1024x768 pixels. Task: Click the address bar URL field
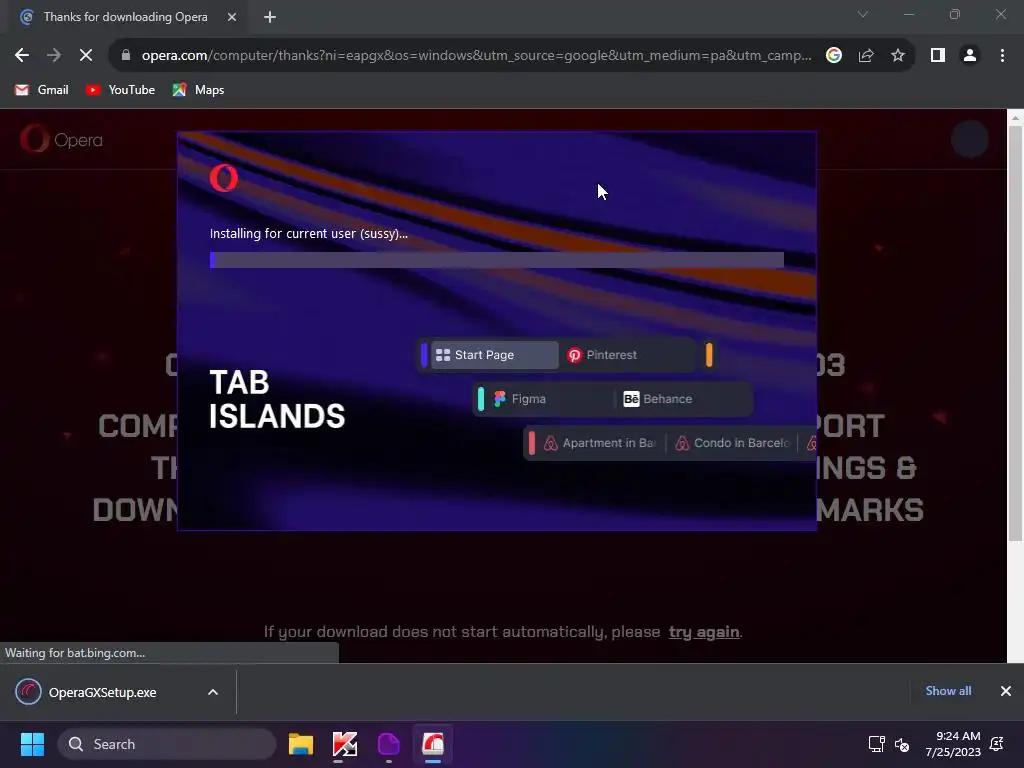(477, 56)
